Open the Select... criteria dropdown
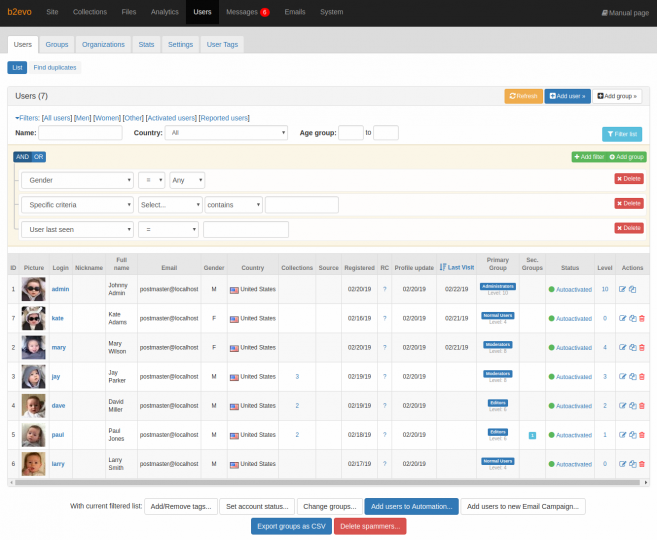Image resolution: width=657 pixels, height=540 pixels. pyautogui.click(x=170, y=205)
